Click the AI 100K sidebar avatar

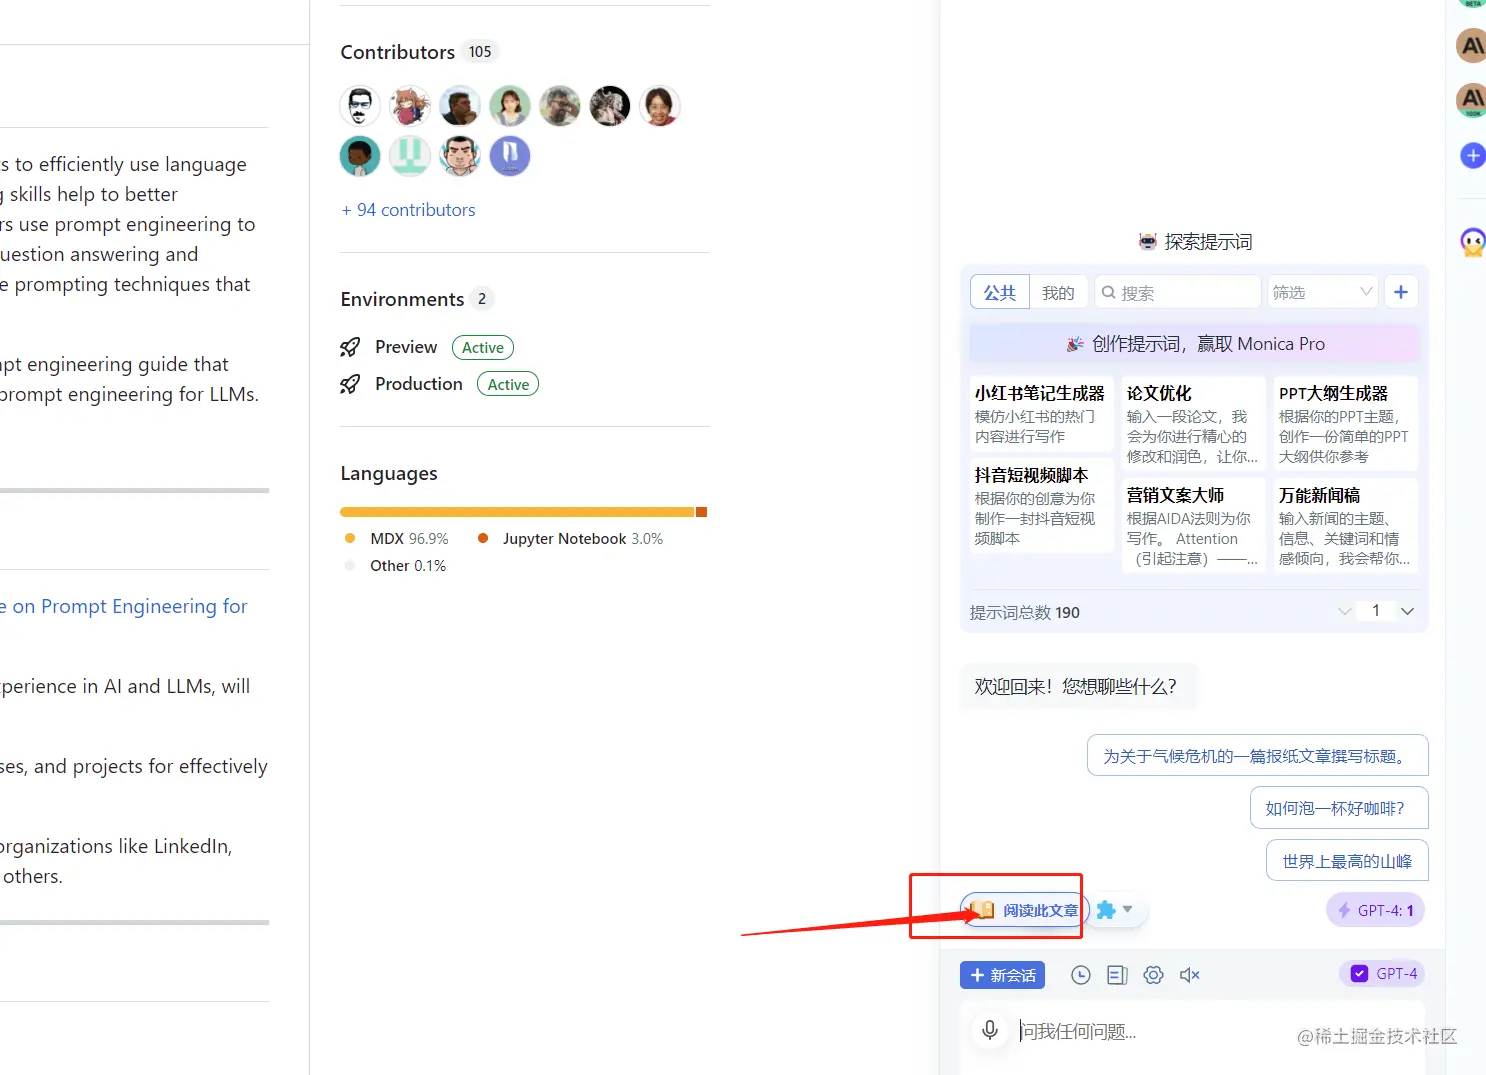pos(1471,99)
